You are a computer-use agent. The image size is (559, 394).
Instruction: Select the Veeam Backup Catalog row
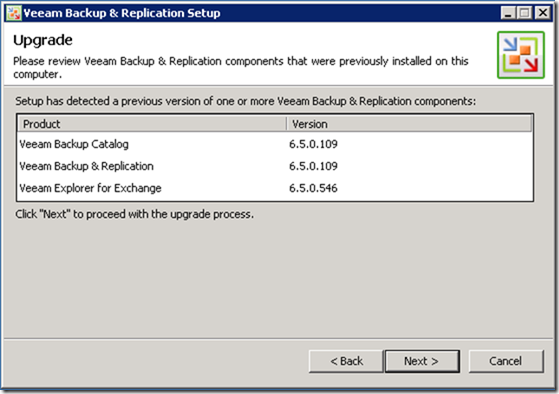275,144
